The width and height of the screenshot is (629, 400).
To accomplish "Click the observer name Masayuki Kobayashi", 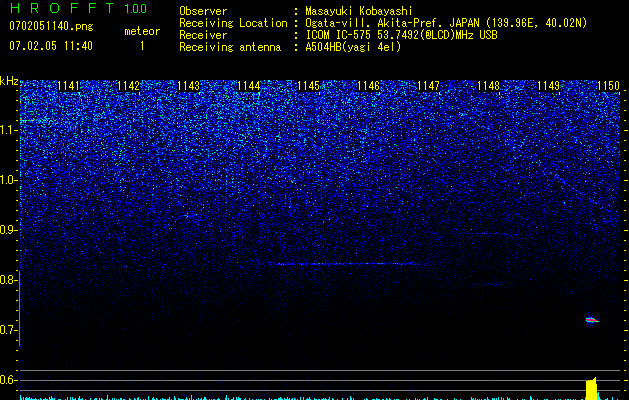I will coord(359,11).
